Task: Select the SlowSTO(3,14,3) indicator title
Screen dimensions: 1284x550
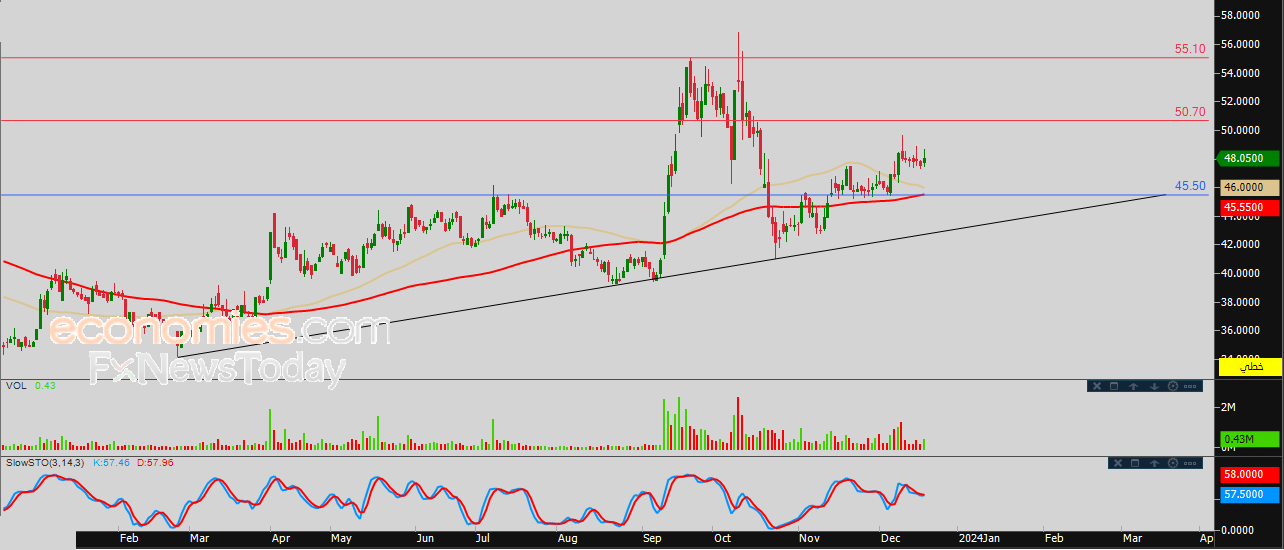Action: (x=45, y=462)
